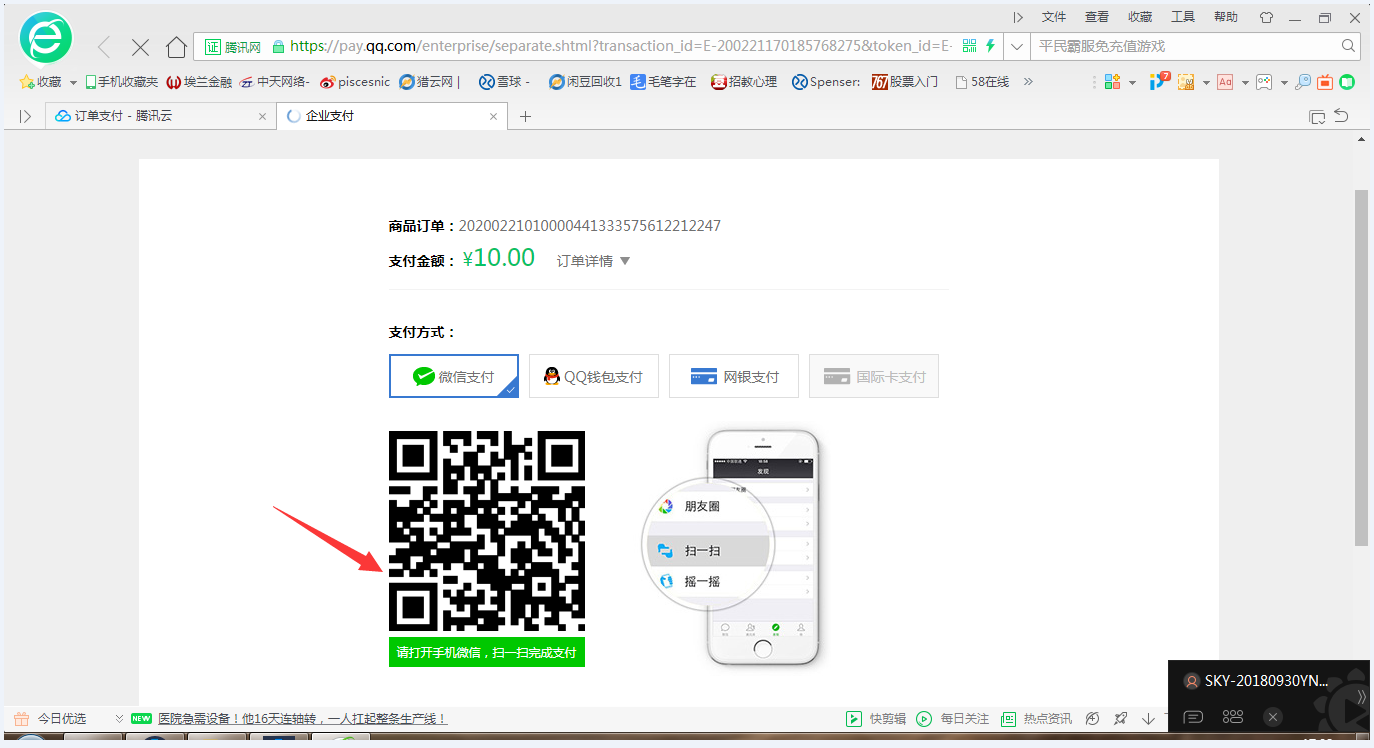
Task: Open the 查看 menu
Action: click(x=1097, y=17)
